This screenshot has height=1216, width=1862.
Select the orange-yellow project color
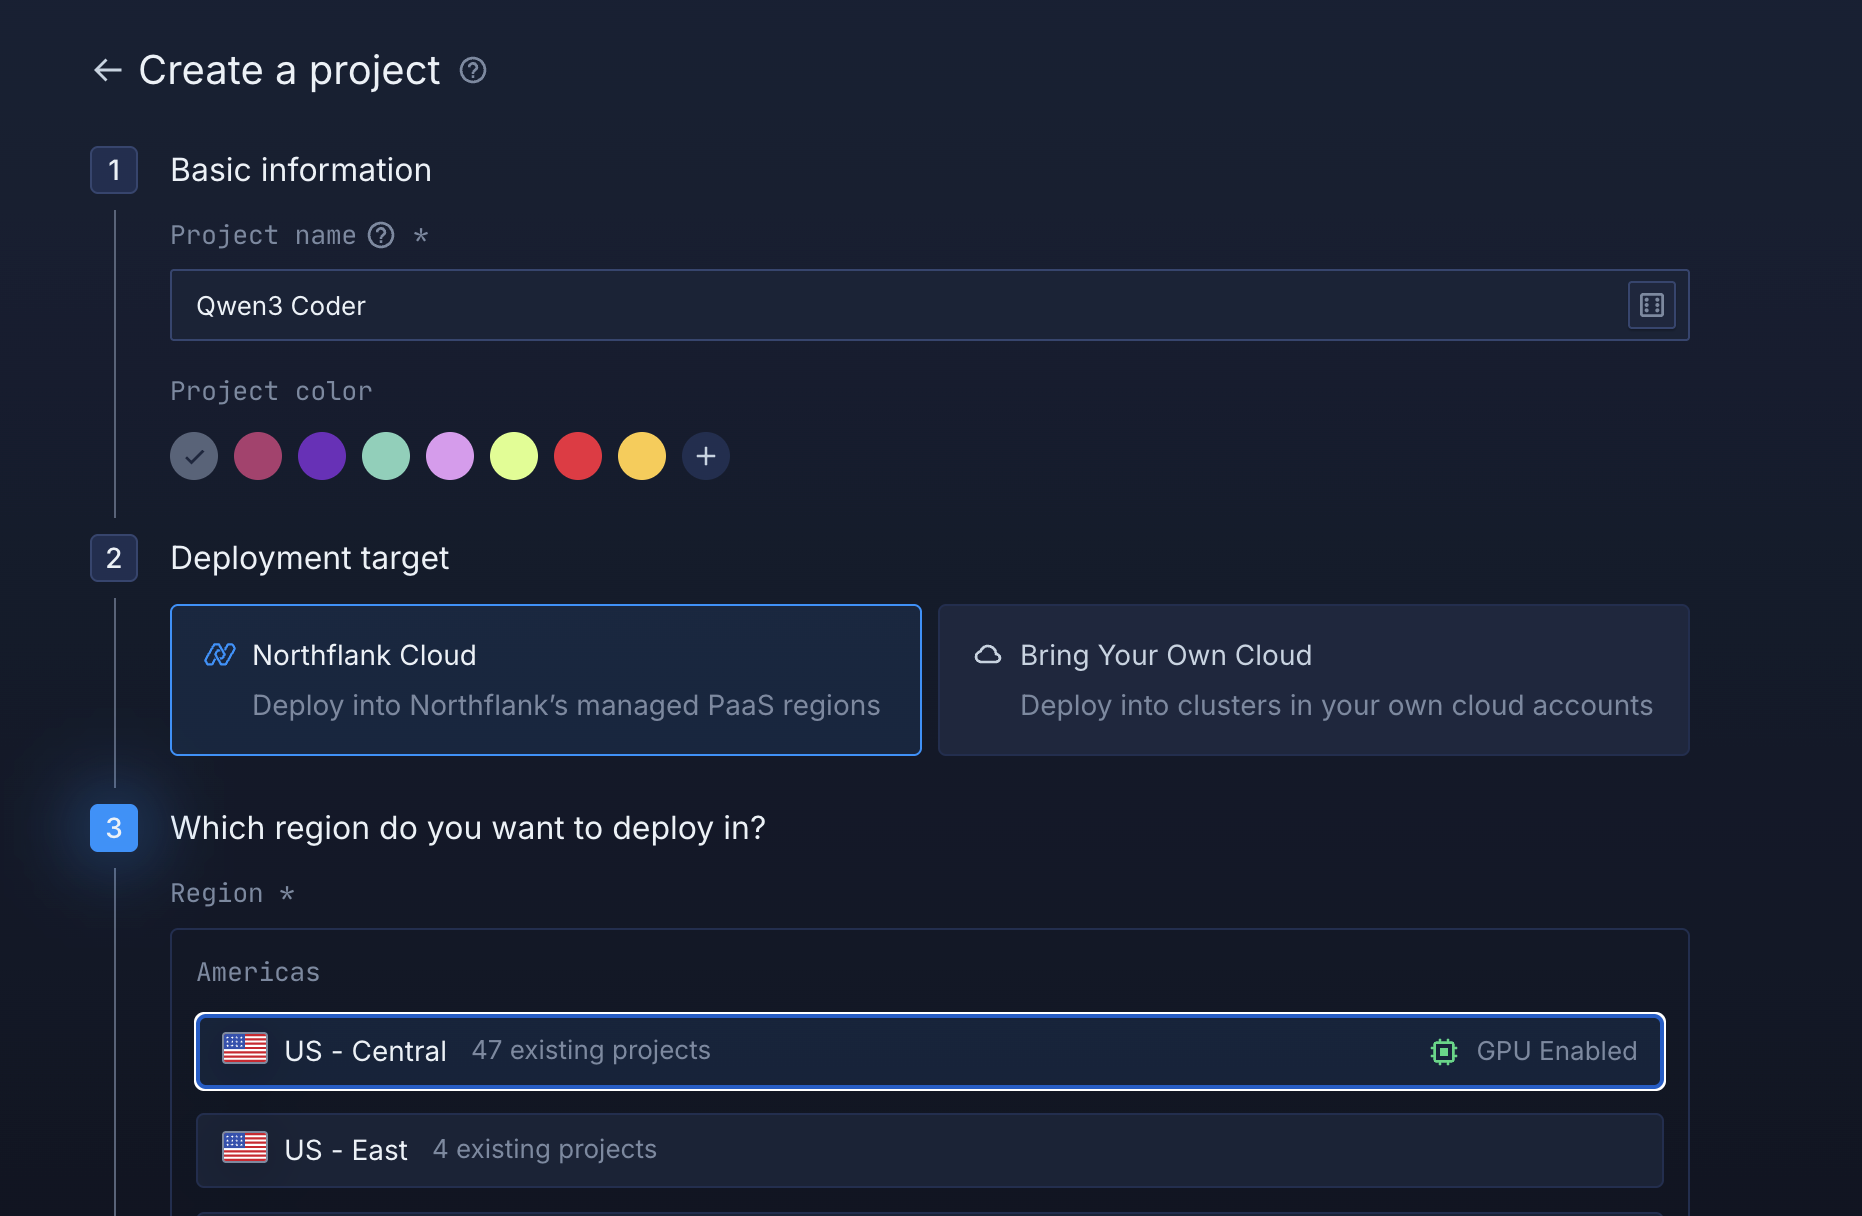point(642,456)
